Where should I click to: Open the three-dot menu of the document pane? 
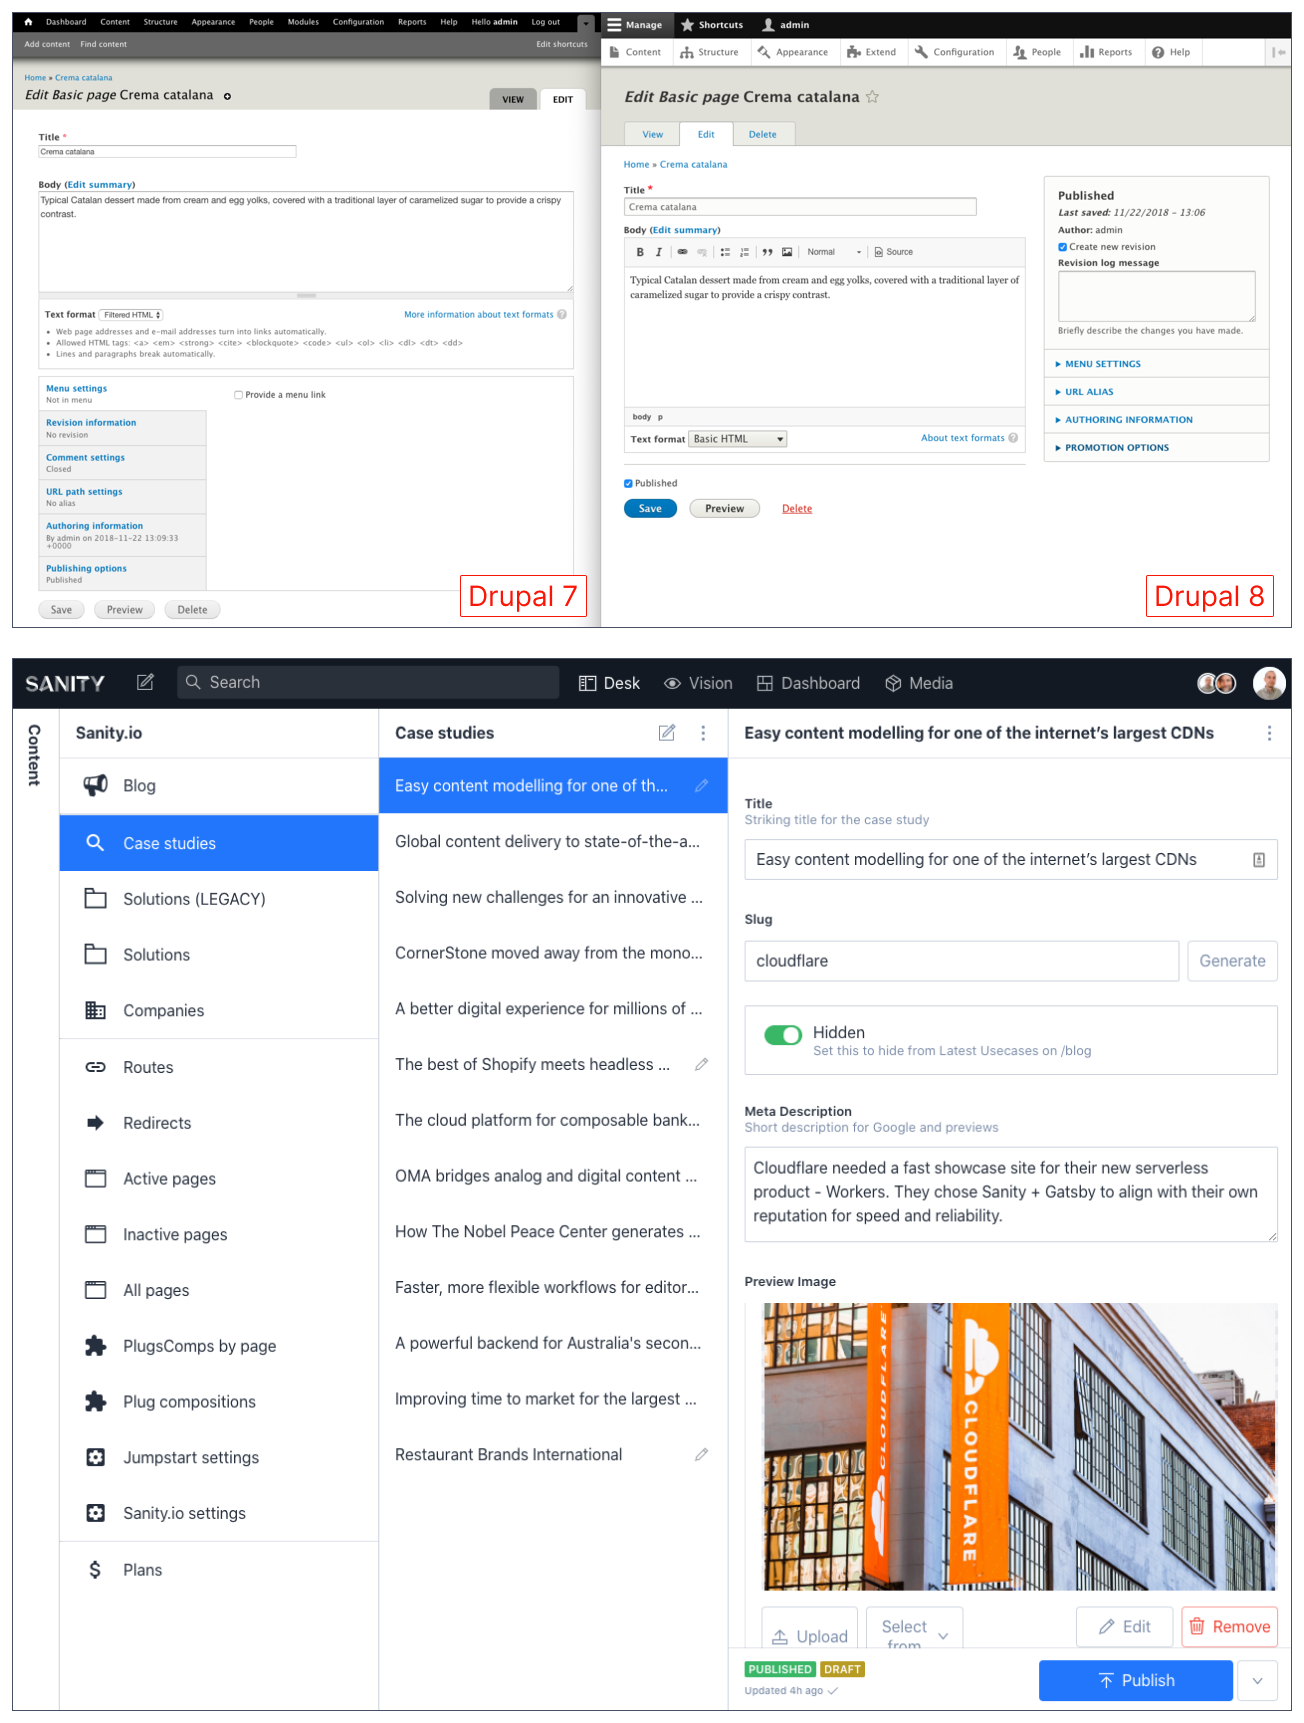tap(1269, 733)
